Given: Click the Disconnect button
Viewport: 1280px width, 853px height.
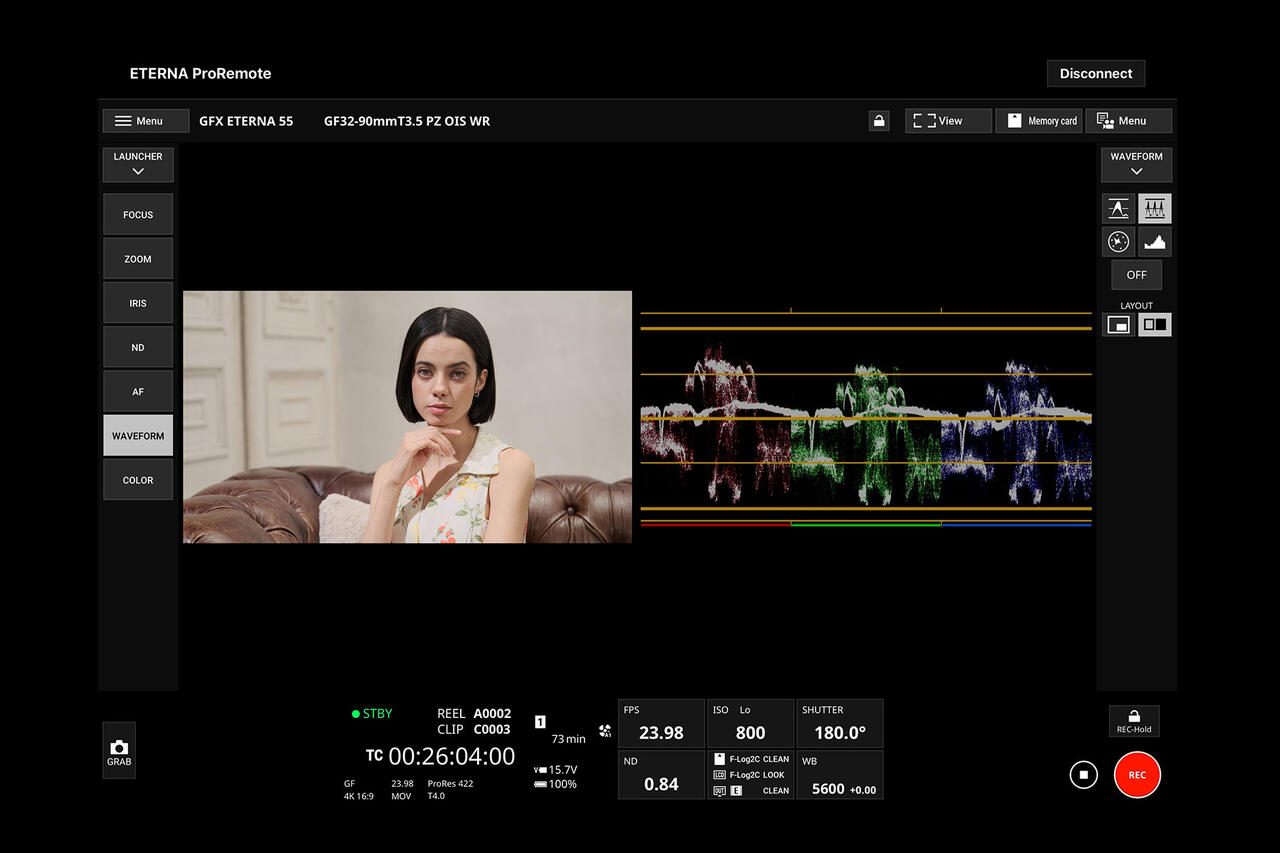Looking at the screenshot, I should (x=1096, y=73).
